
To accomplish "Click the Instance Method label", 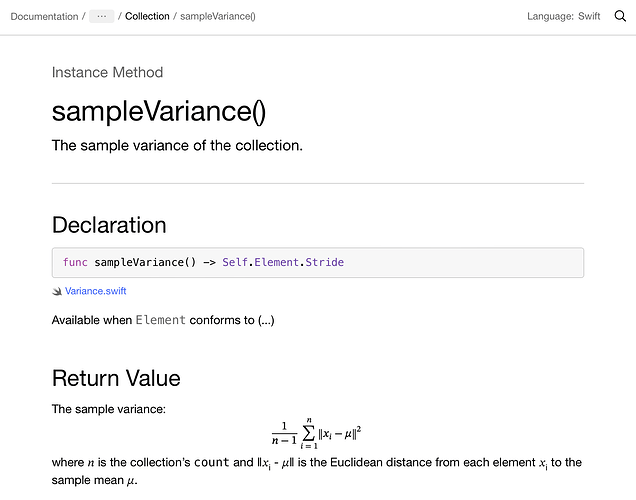I will (x=107, y=73).
